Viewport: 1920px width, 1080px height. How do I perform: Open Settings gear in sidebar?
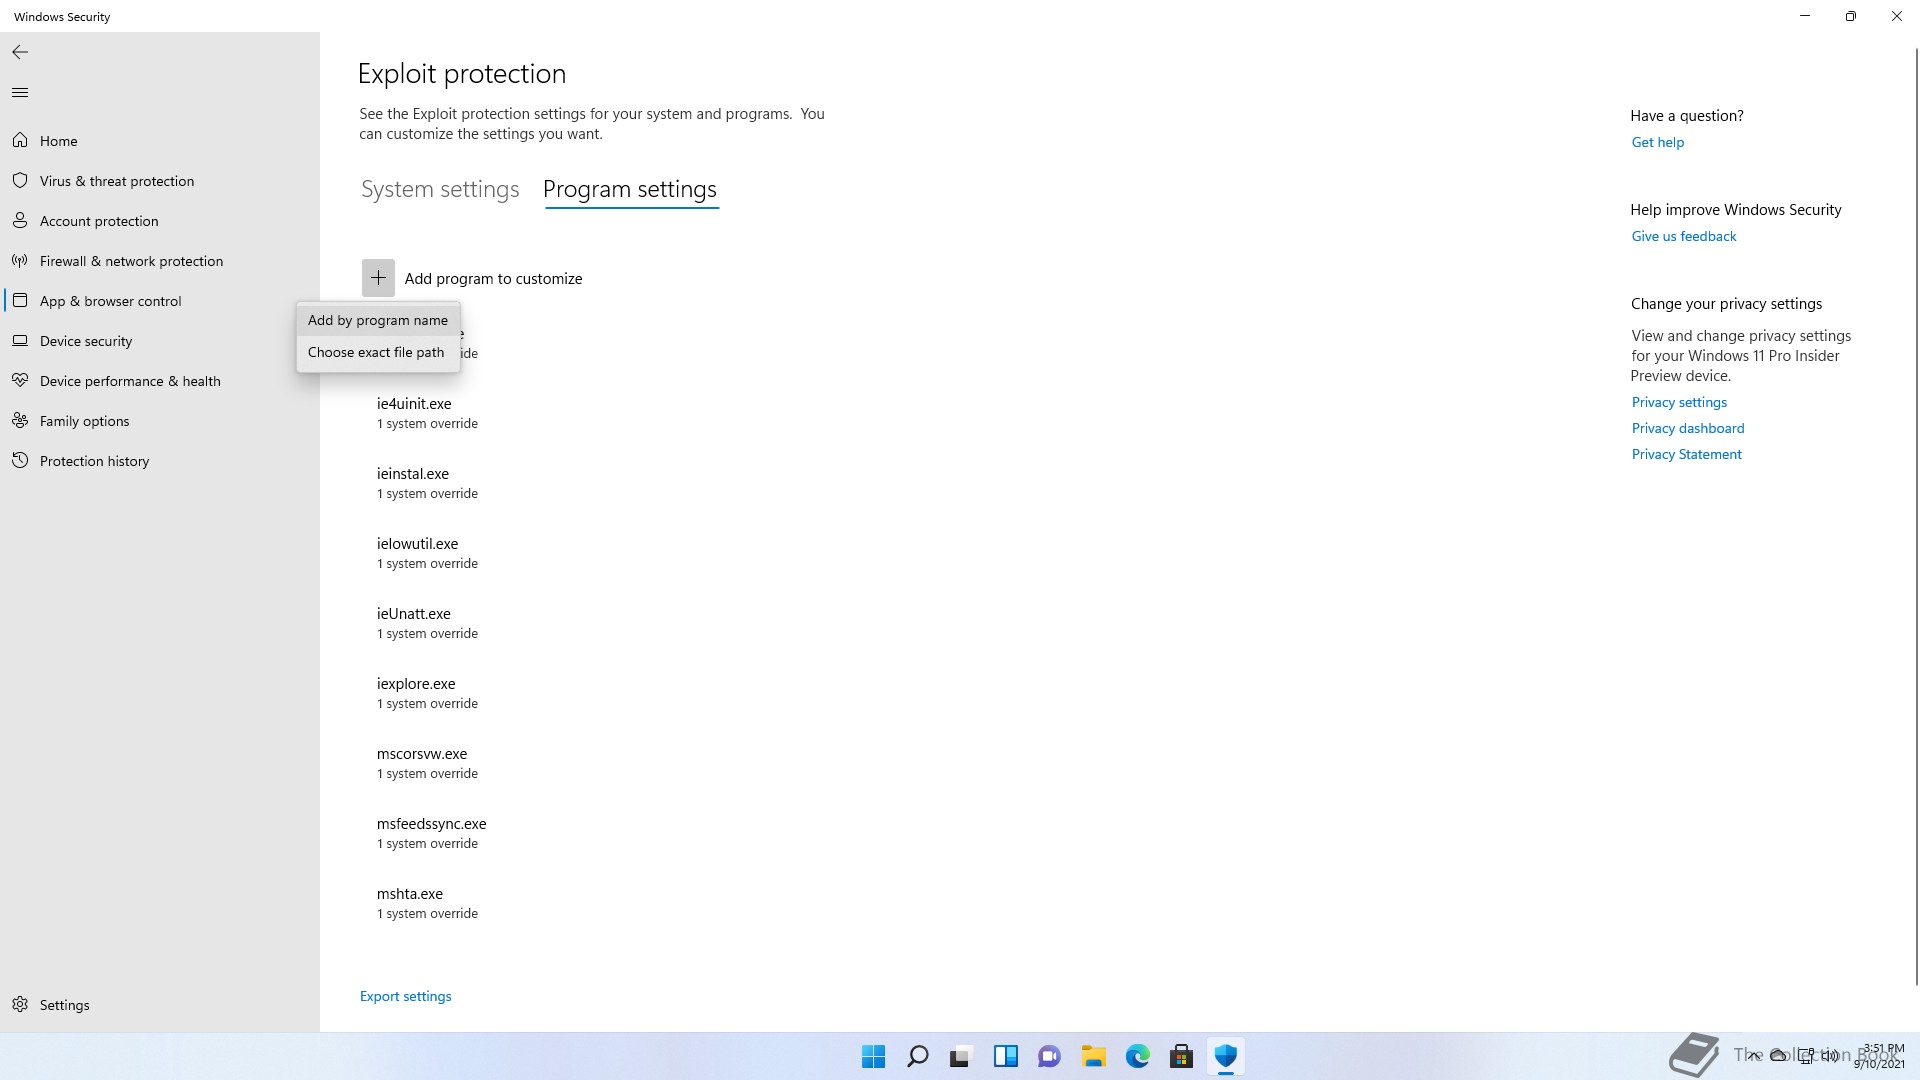tap(20, 1005)
